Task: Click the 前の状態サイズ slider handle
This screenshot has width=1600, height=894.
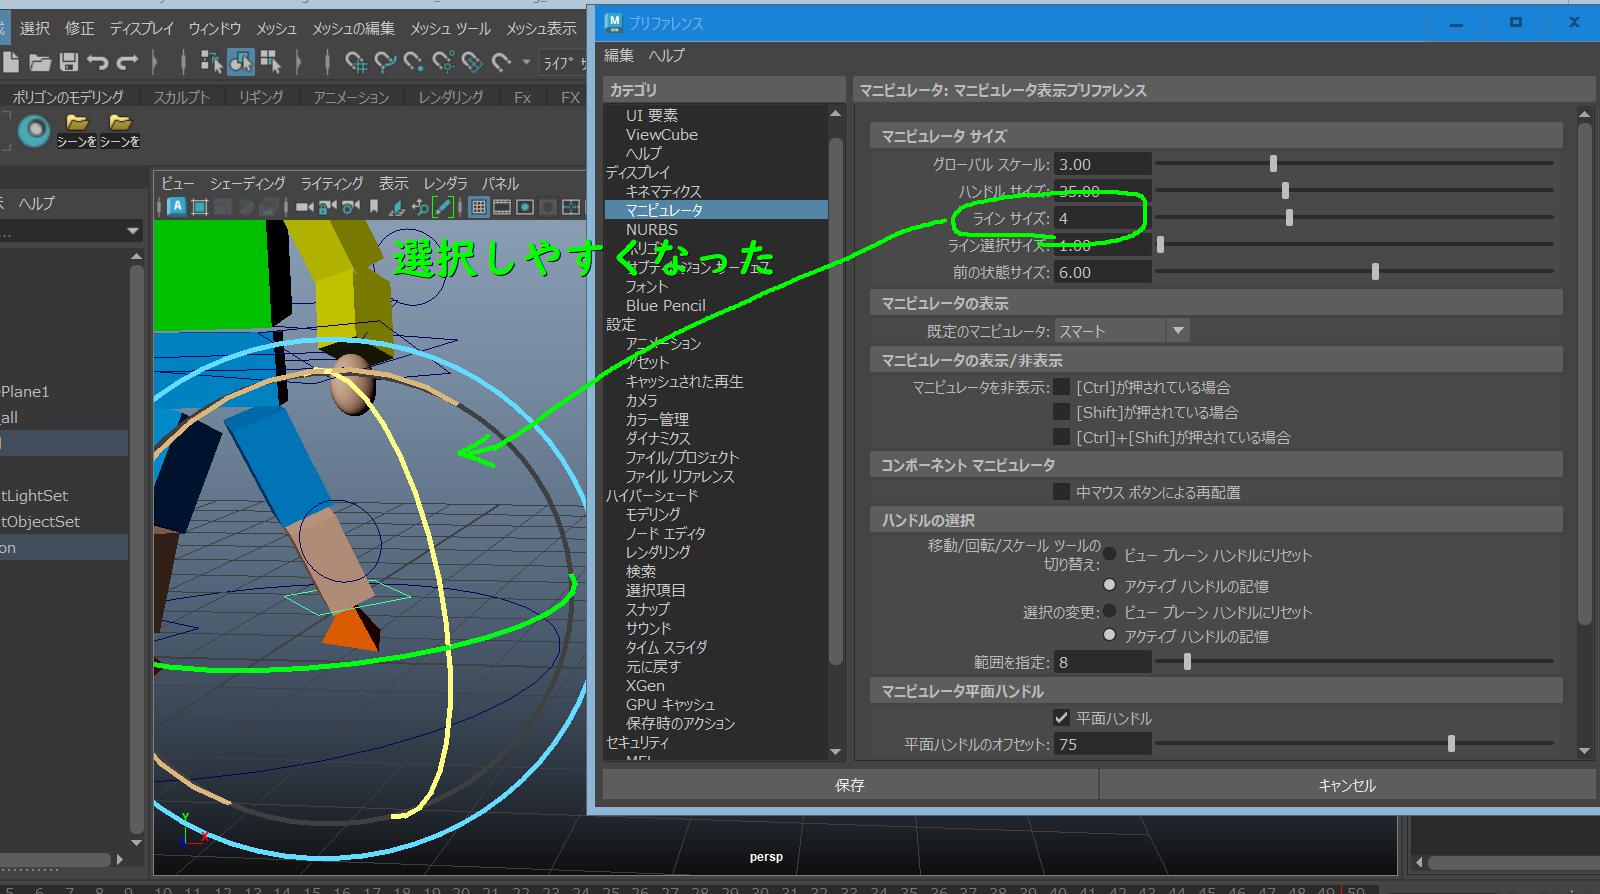Action: tap(1375, 271)
